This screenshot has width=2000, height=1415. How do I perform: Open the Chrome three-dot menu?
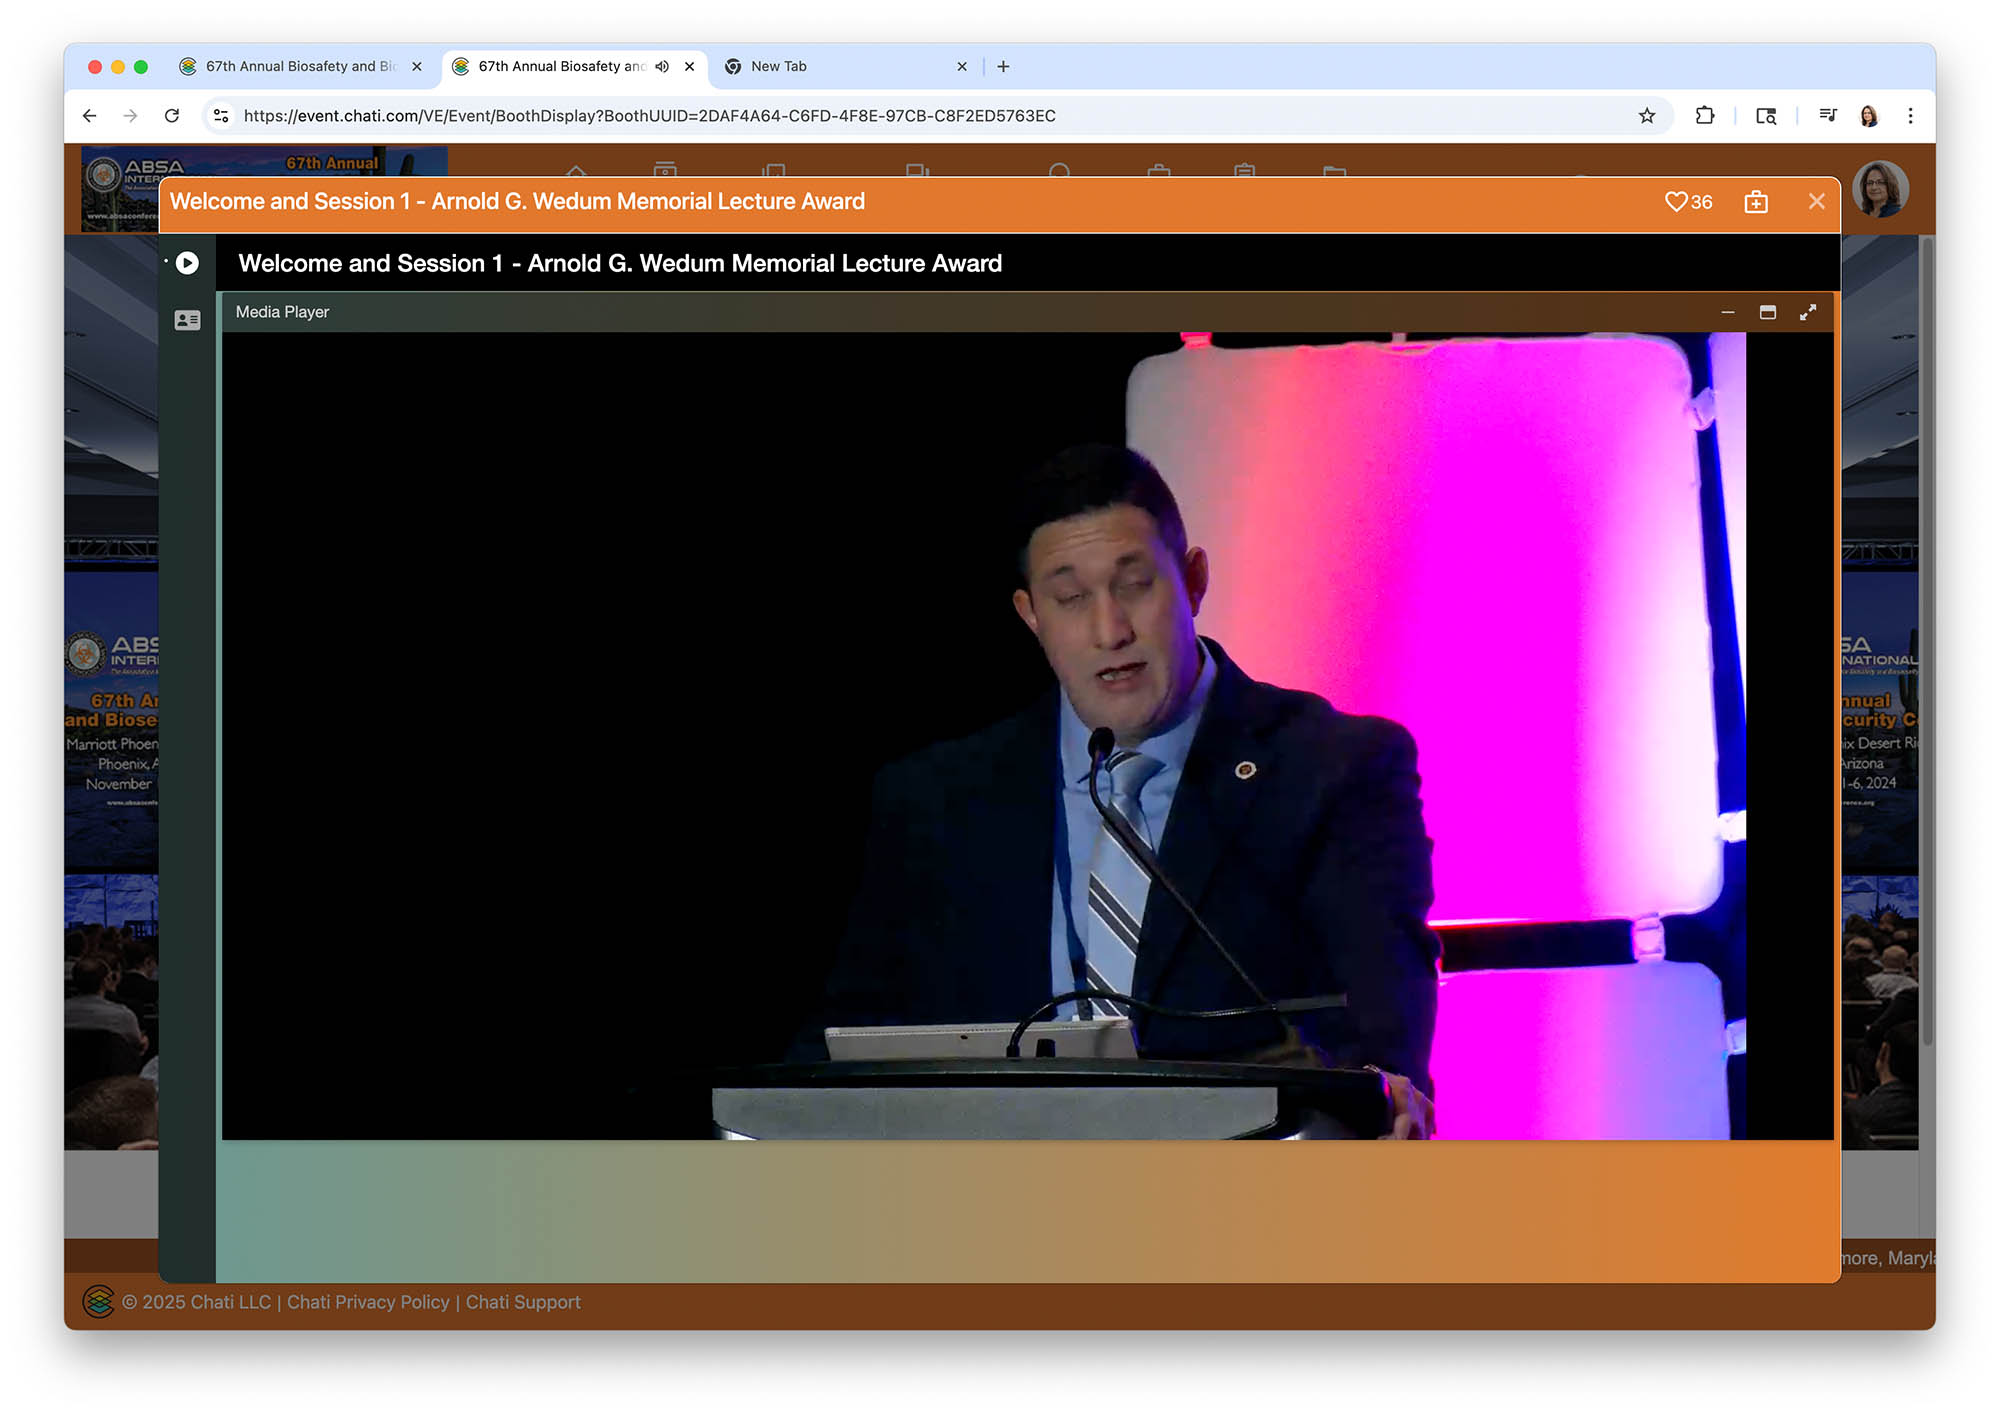tap(1910, 116)
